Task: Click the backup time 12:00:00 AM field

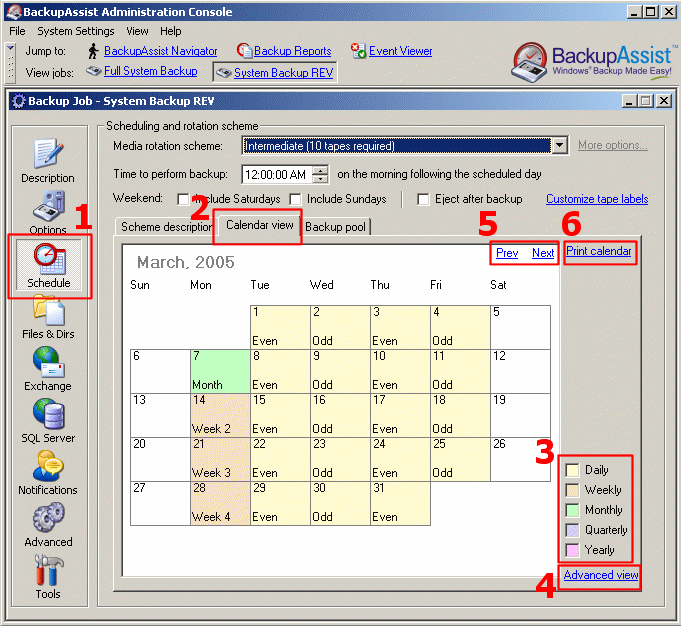Action: (277, 175)
